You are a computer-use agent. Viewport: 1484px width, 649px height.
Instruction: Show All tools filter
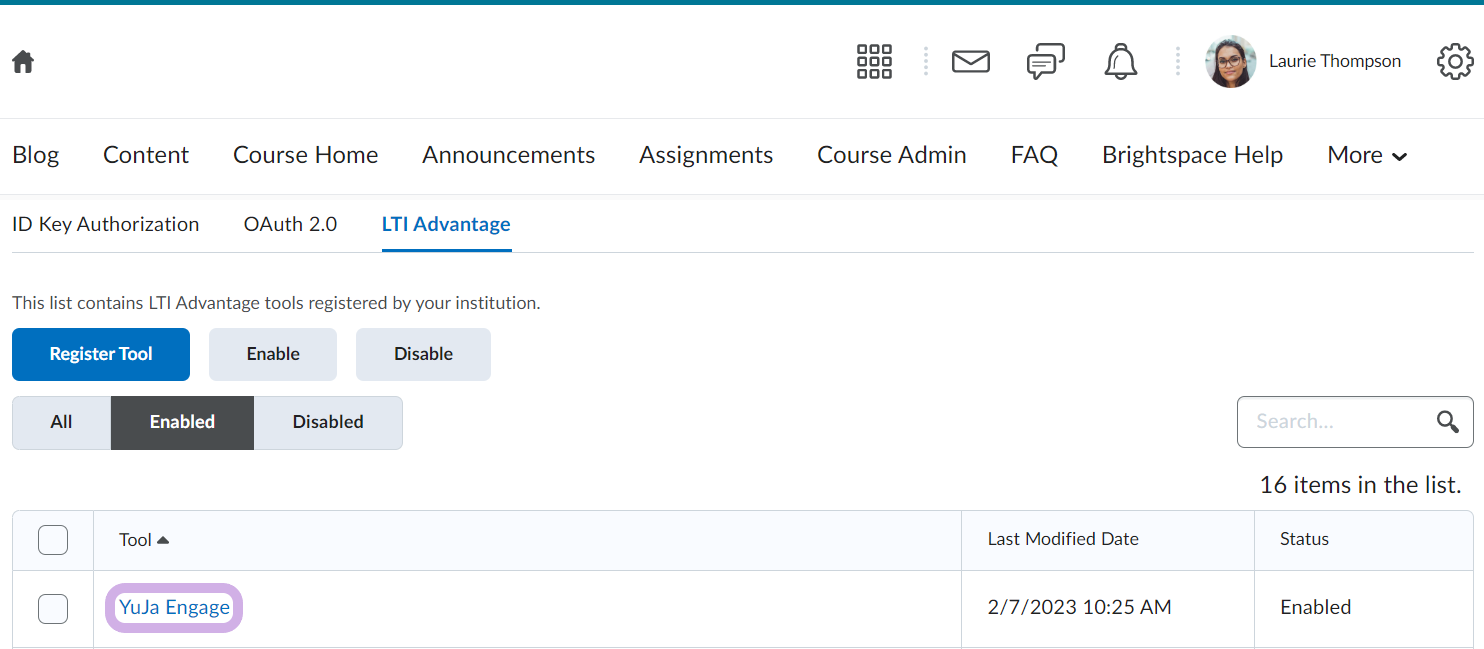click(61, 422)
